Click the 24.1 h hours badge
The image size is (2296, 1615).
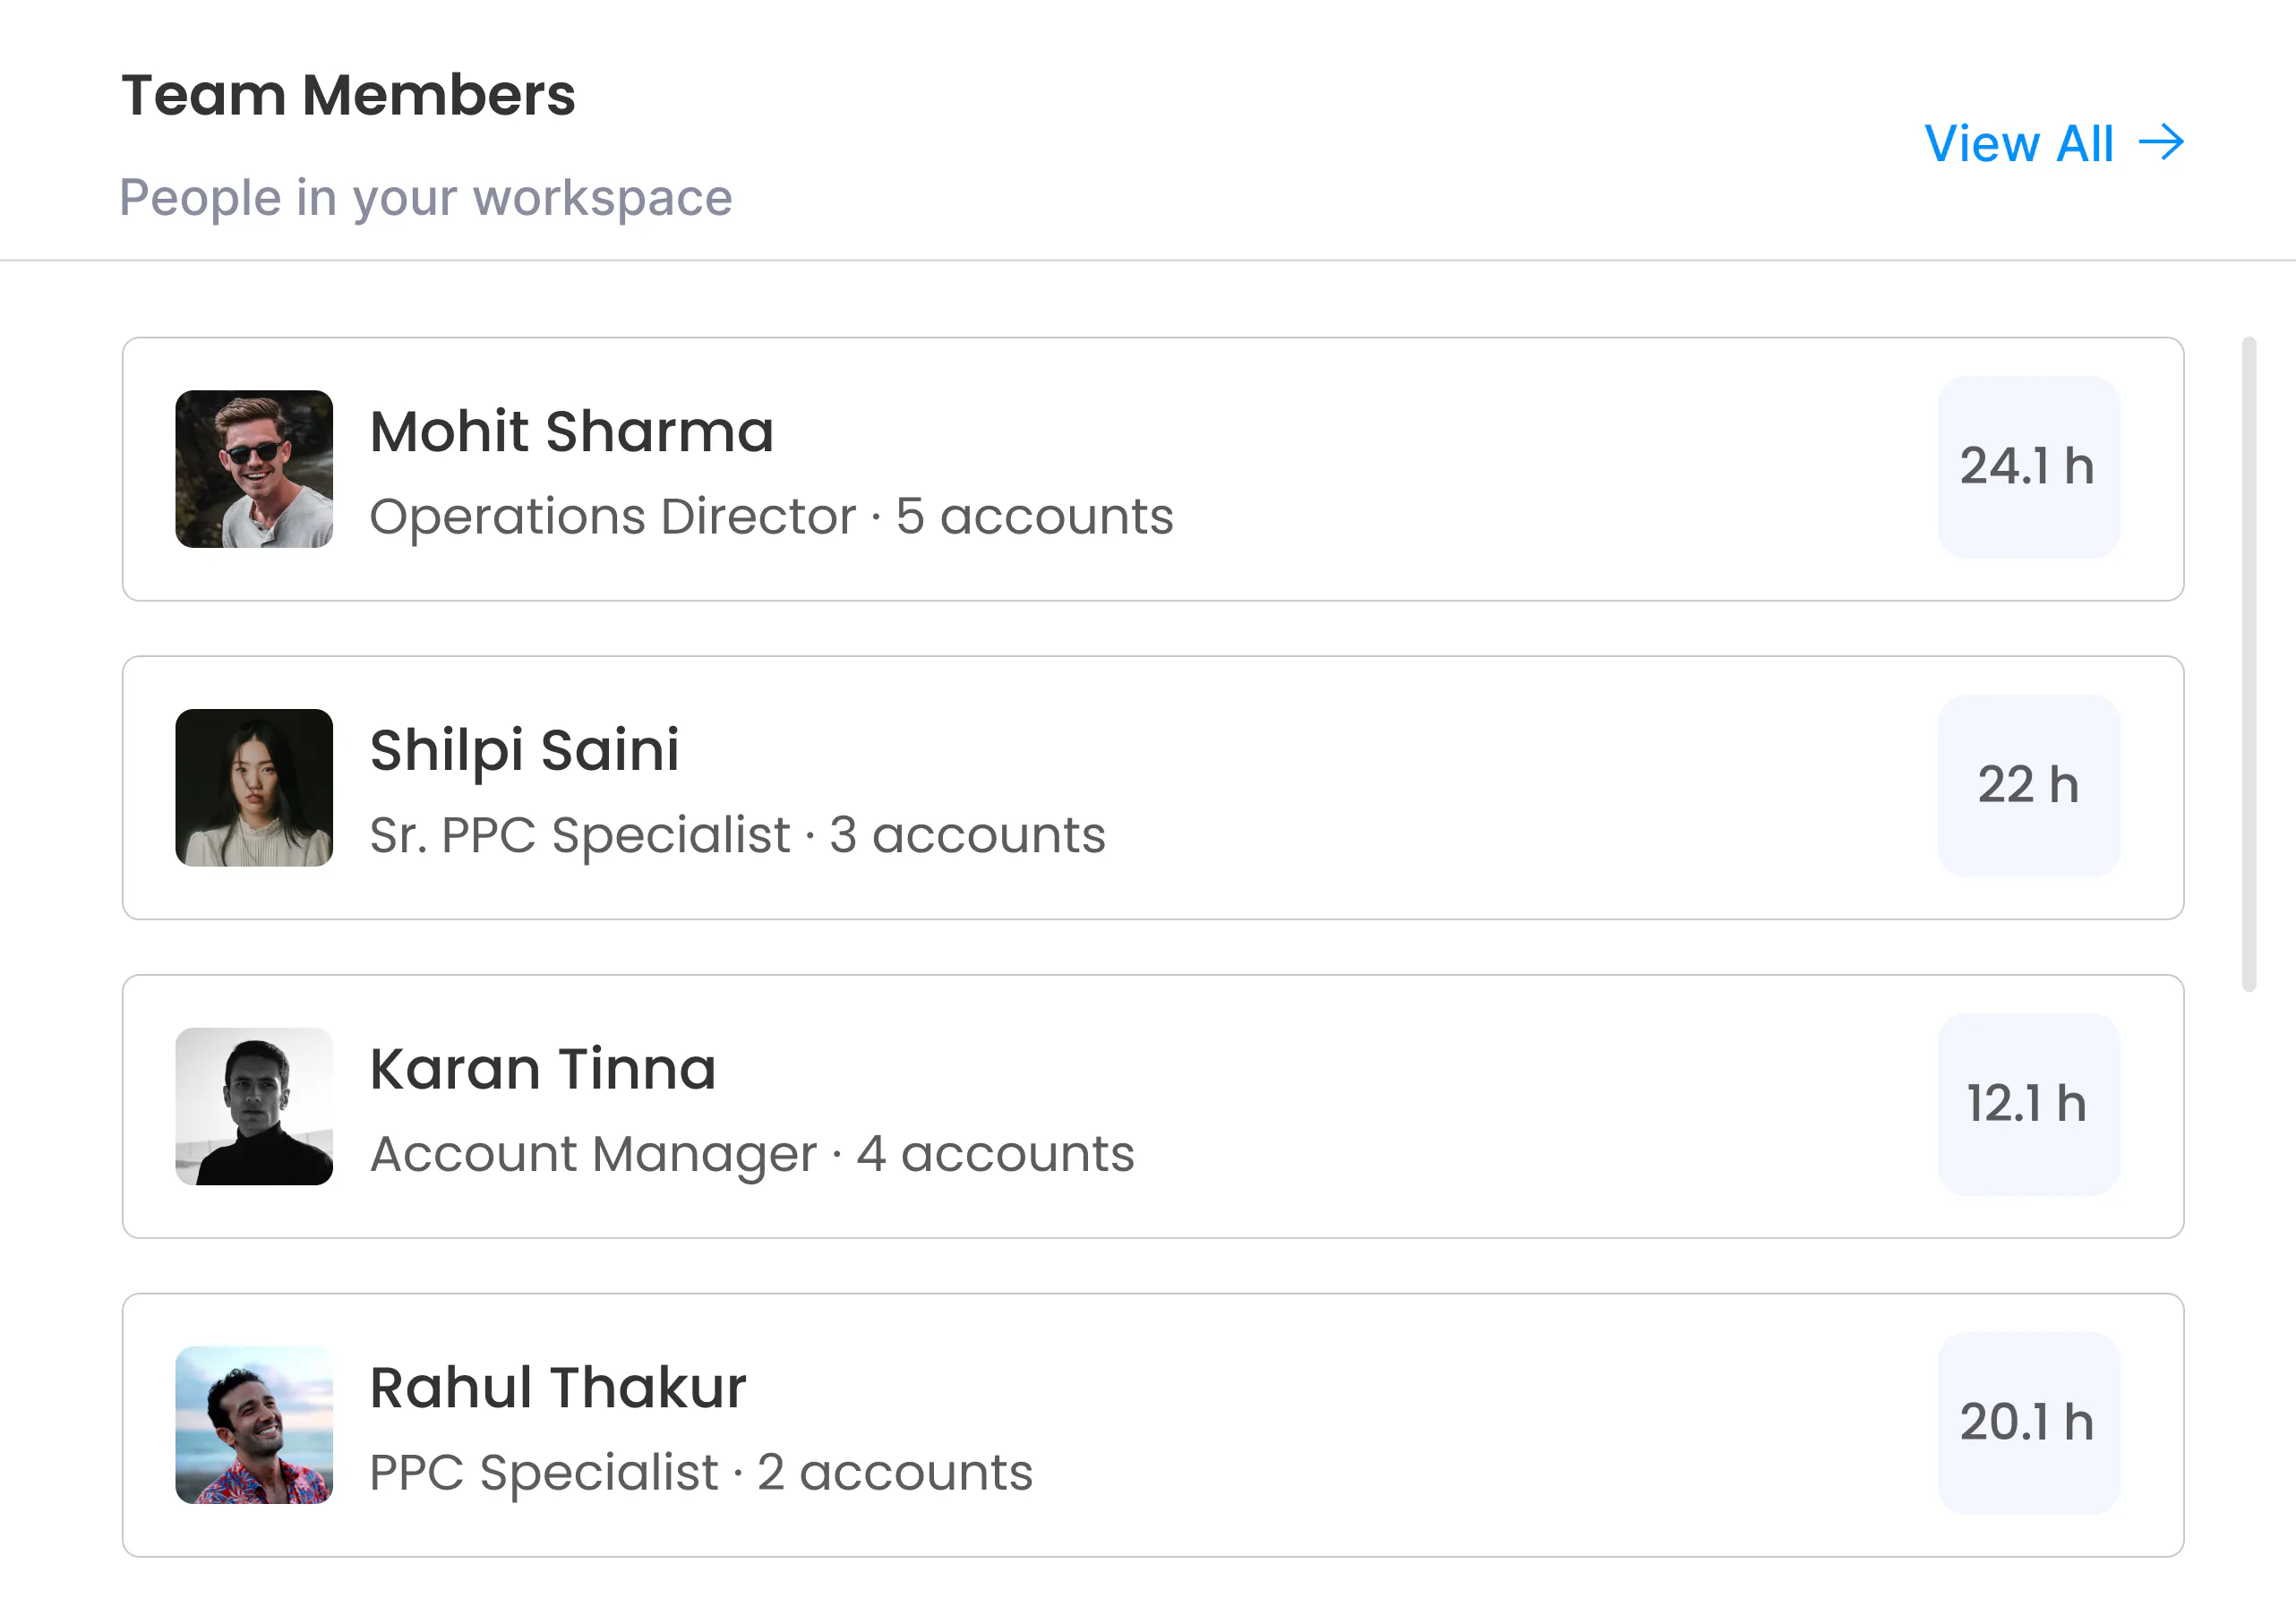2028,467
